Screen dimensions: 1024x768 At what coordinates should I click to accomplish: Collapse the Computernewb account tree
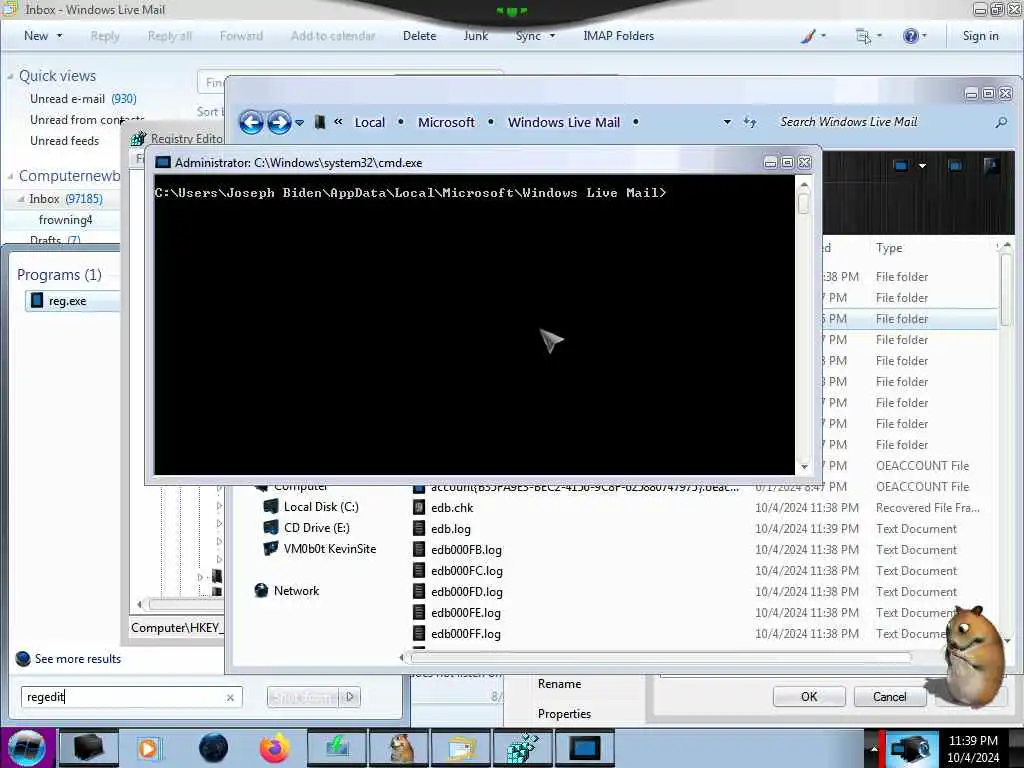coord(10,176)
